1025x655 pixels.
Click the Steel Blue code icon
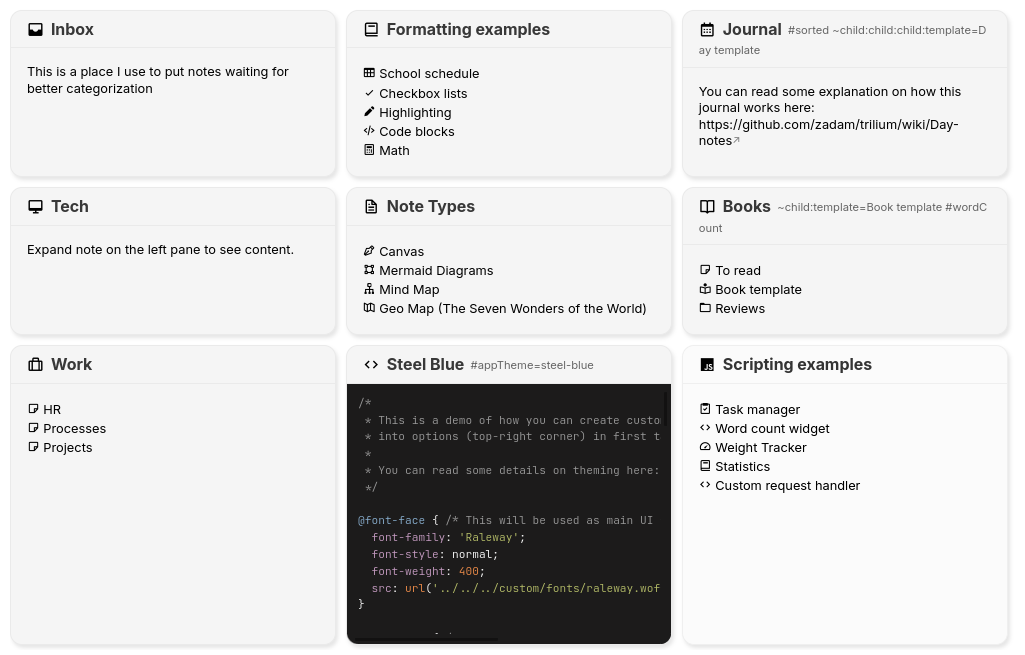(371, 365)
